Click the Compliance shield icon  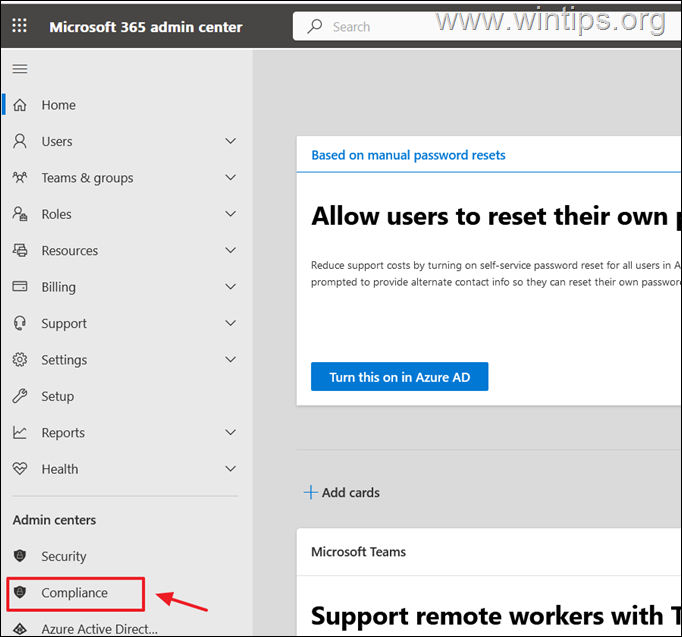point(20,592)
